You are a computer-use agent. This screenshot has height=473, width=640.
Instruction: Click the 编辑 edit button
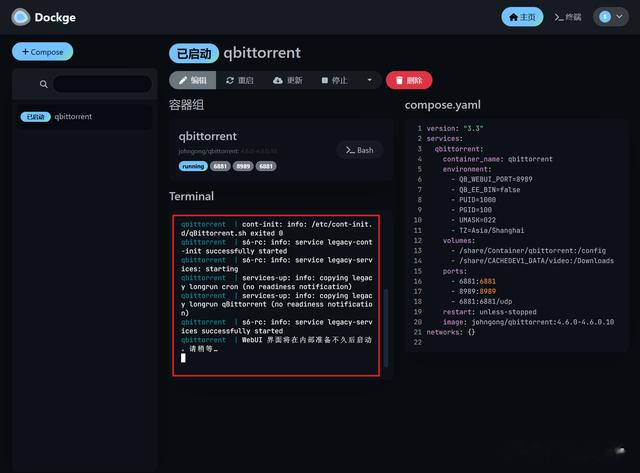click(193, 80)
